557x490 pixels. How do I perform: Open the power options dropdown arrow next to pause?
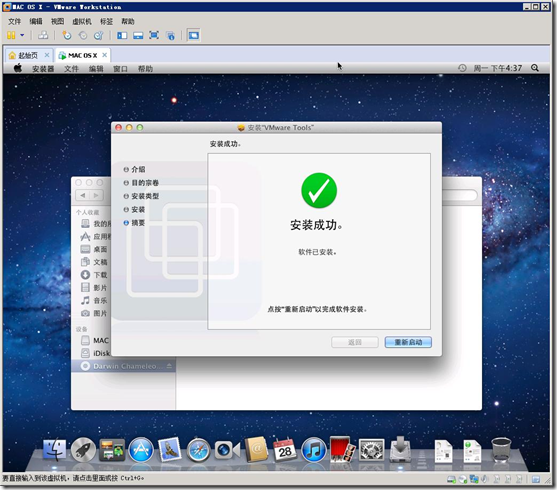(x=22, y=35)
